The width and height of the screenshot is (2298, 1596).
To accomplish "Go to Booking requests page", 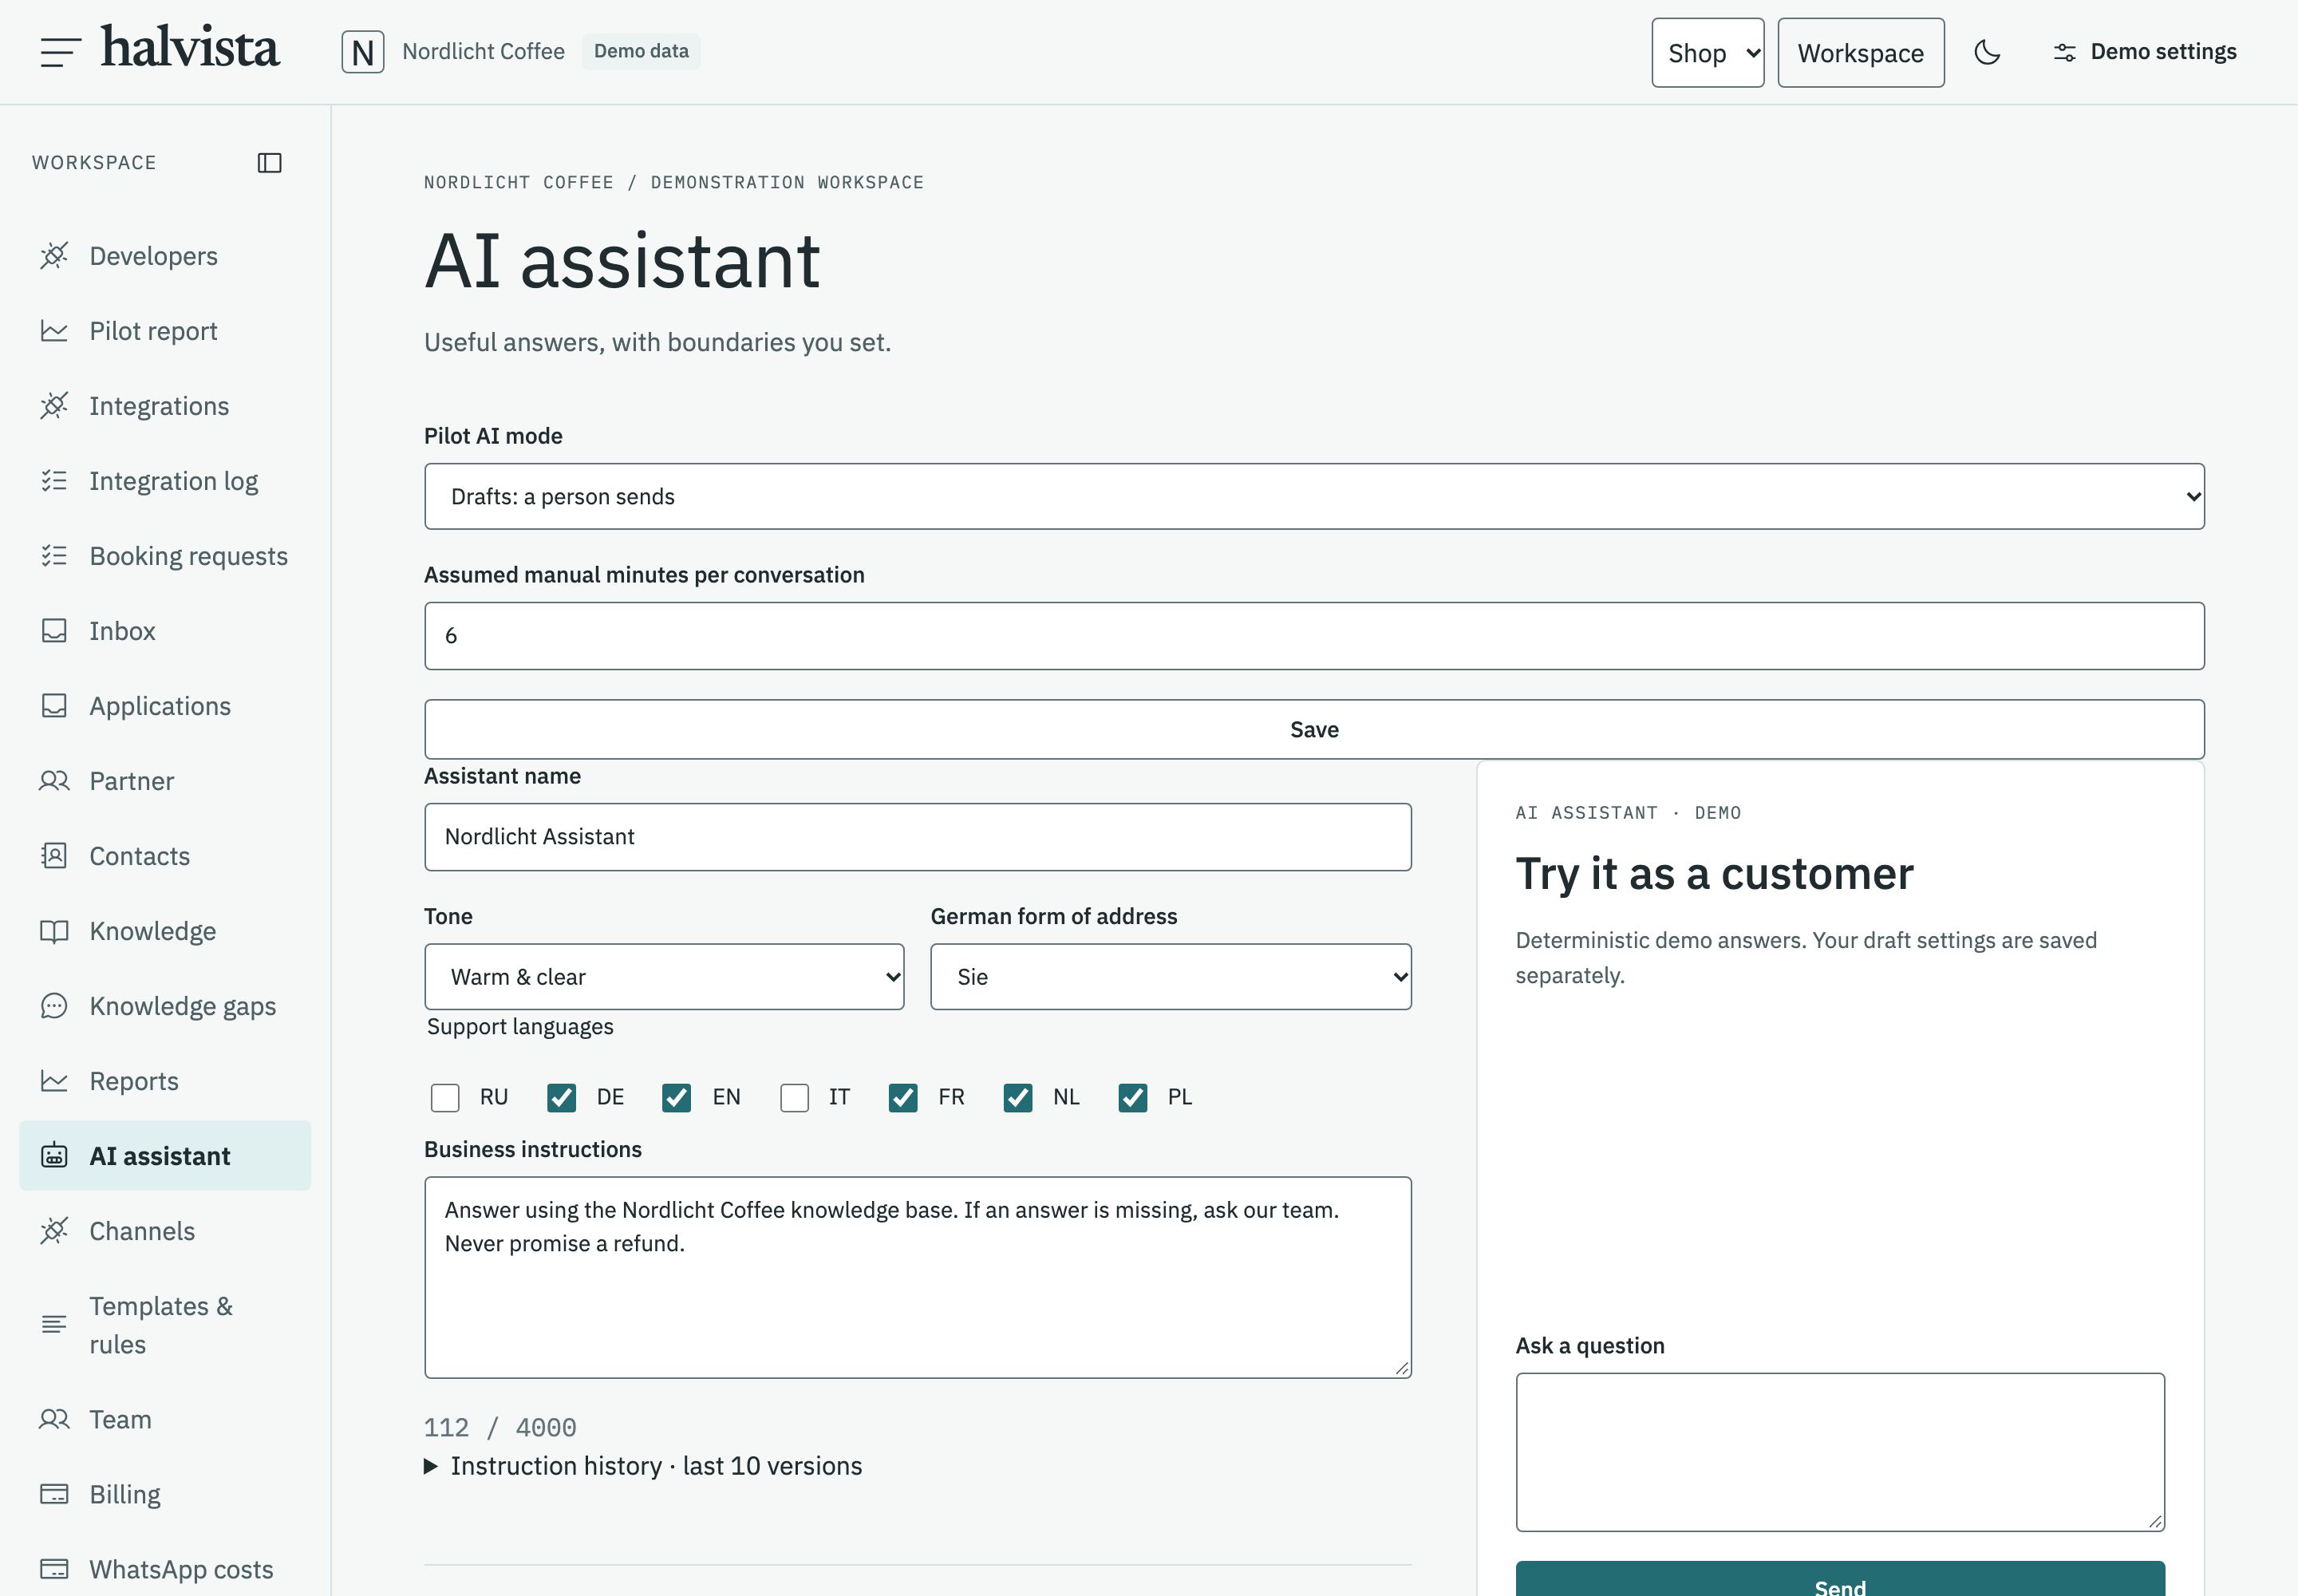I will click(165, 556).
